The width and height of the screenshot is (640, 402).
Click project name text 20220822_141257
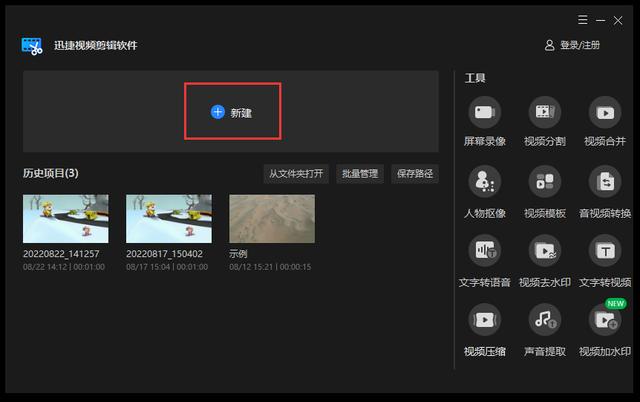pyautogui.click(x=61, y=254)
